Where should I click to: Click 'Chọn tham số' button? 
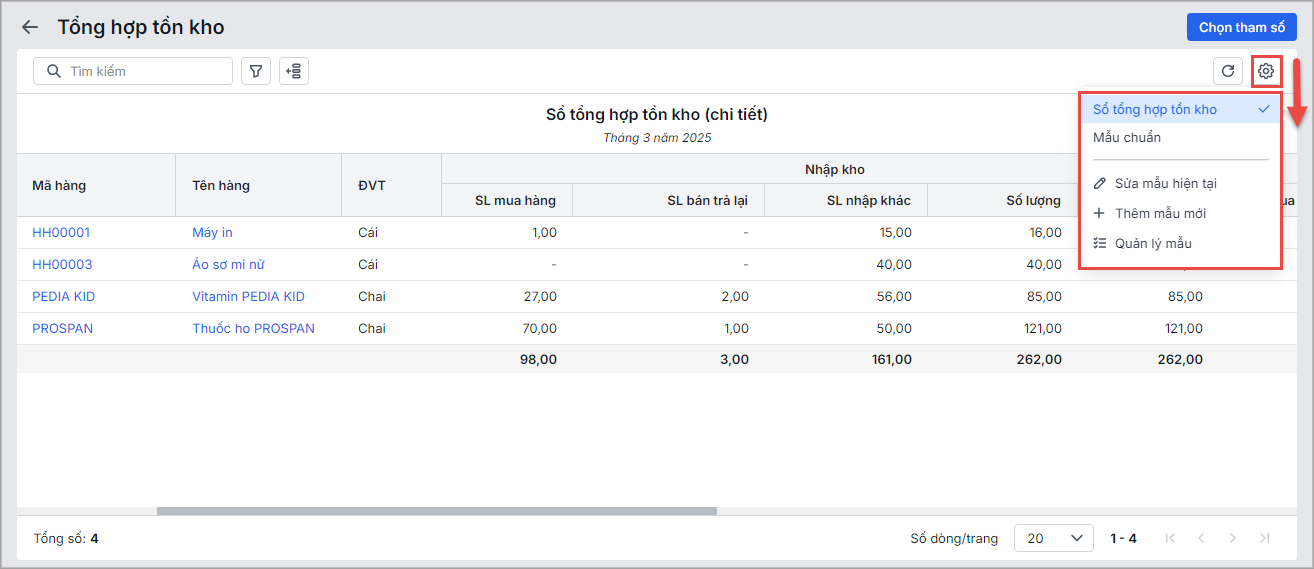click(x=1241, y=27)
